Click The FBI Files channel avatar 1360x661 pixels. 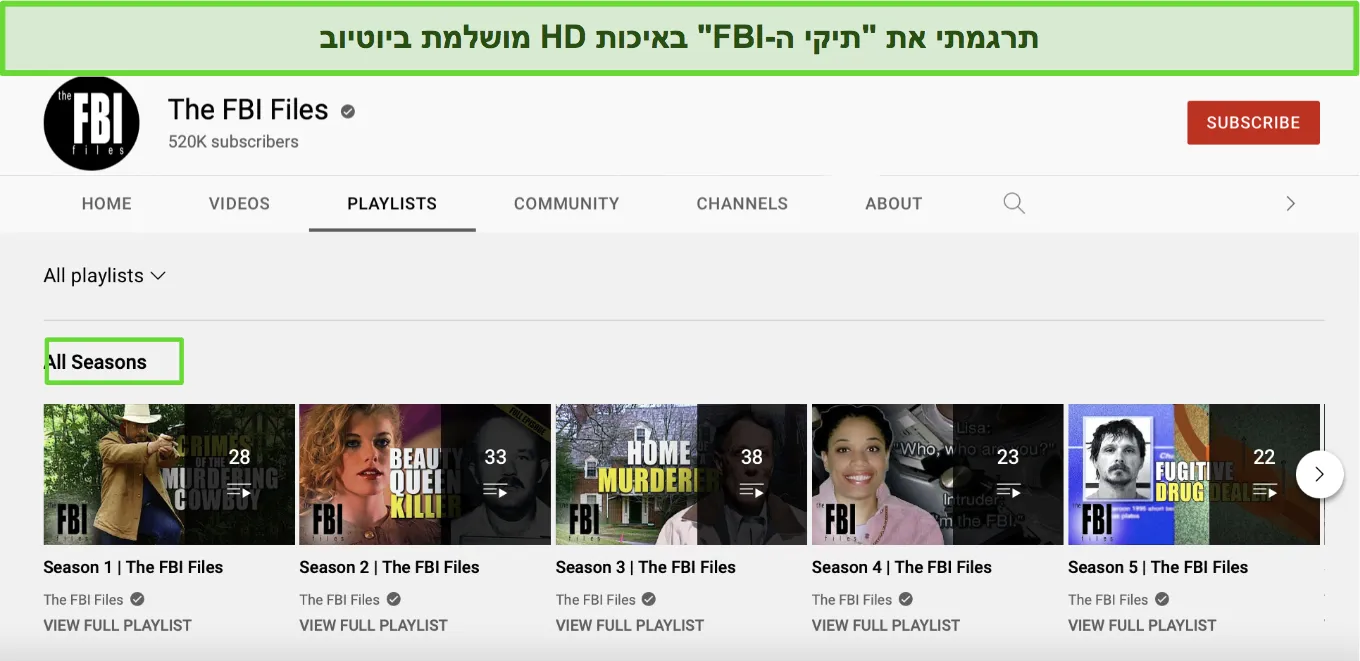(x=91, y=123)
